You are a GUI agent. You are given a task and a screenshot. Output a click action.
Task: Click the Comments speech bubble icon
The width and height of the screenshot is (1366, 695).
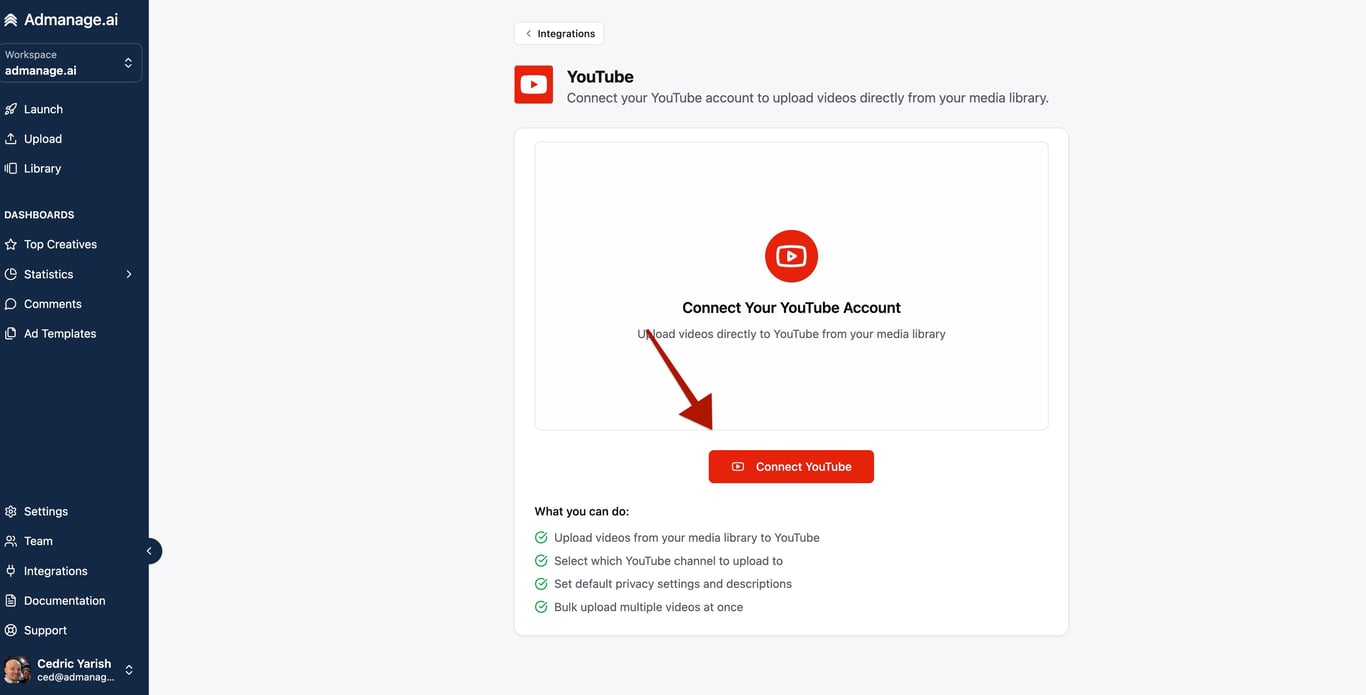(x=11, y=304)
